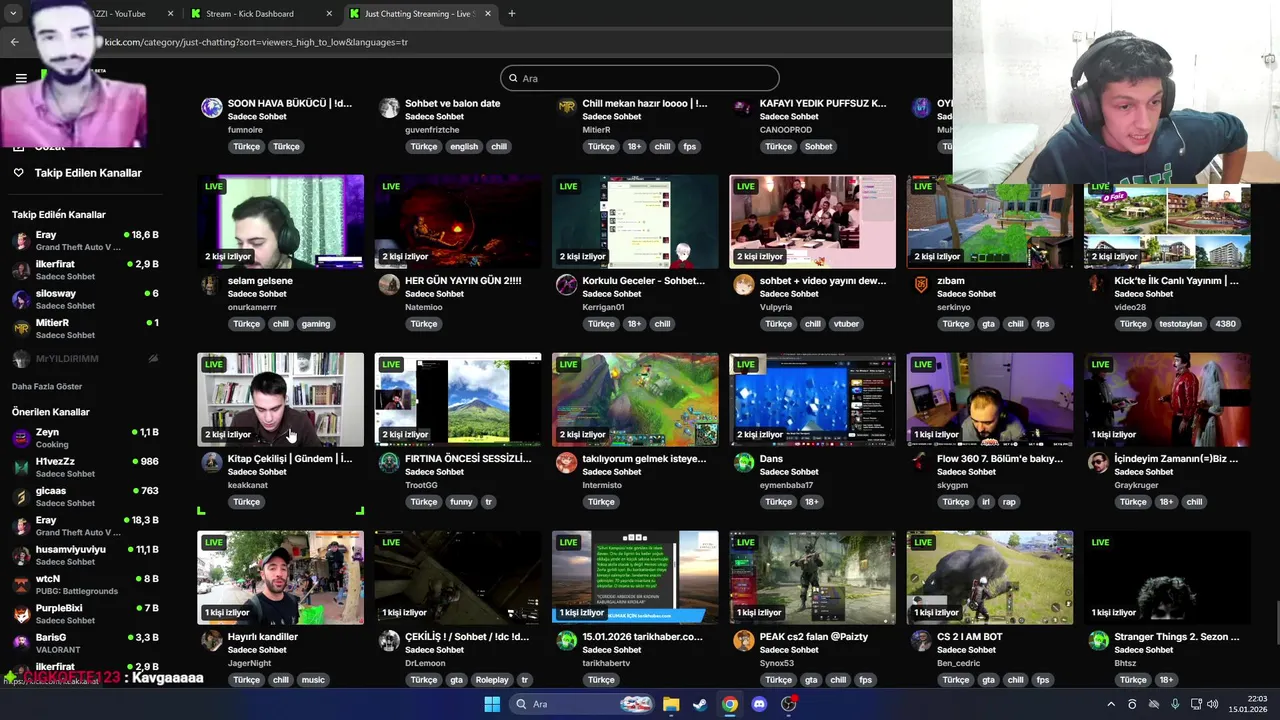Select the 'funny' tag under TrootGG's stream

coord(461,502)
